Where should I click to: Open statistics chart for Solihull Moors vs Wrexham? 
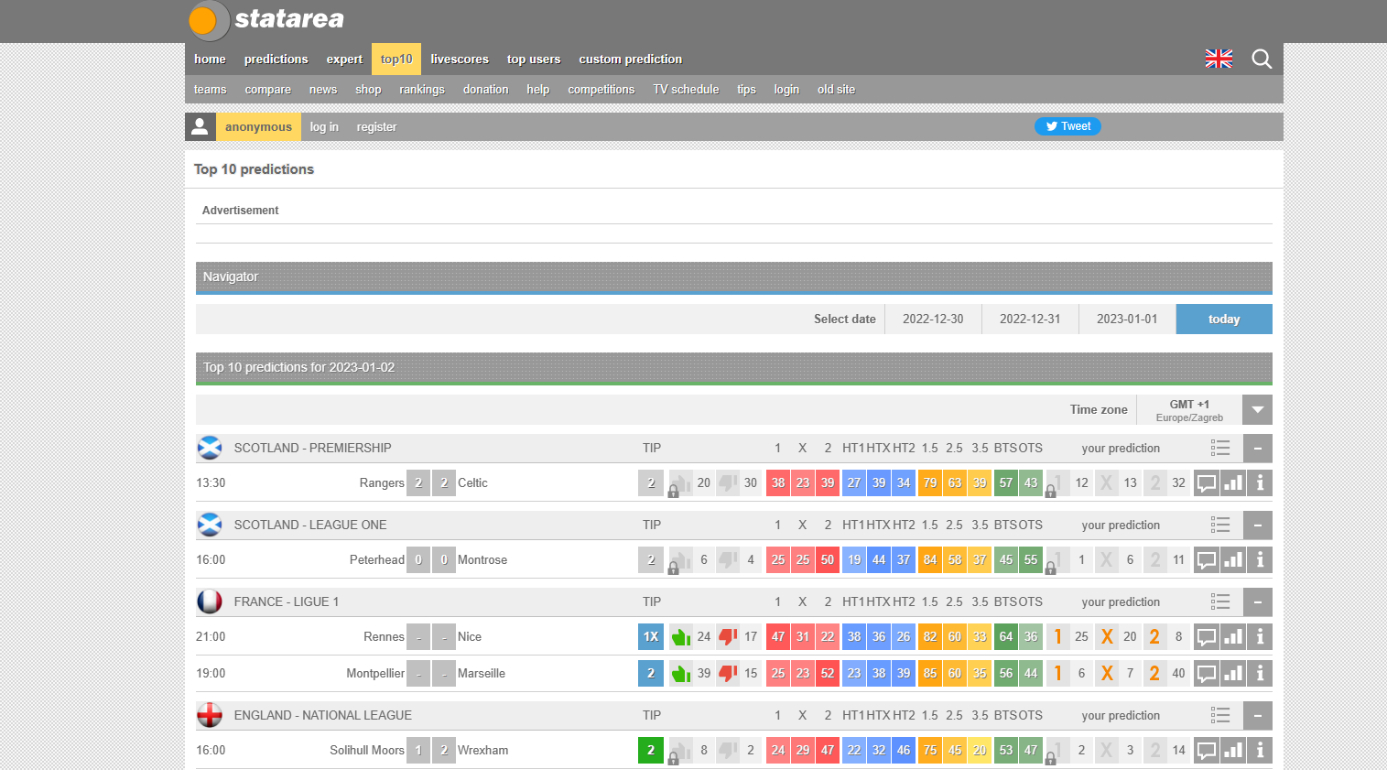click(x=1234, y=750)
